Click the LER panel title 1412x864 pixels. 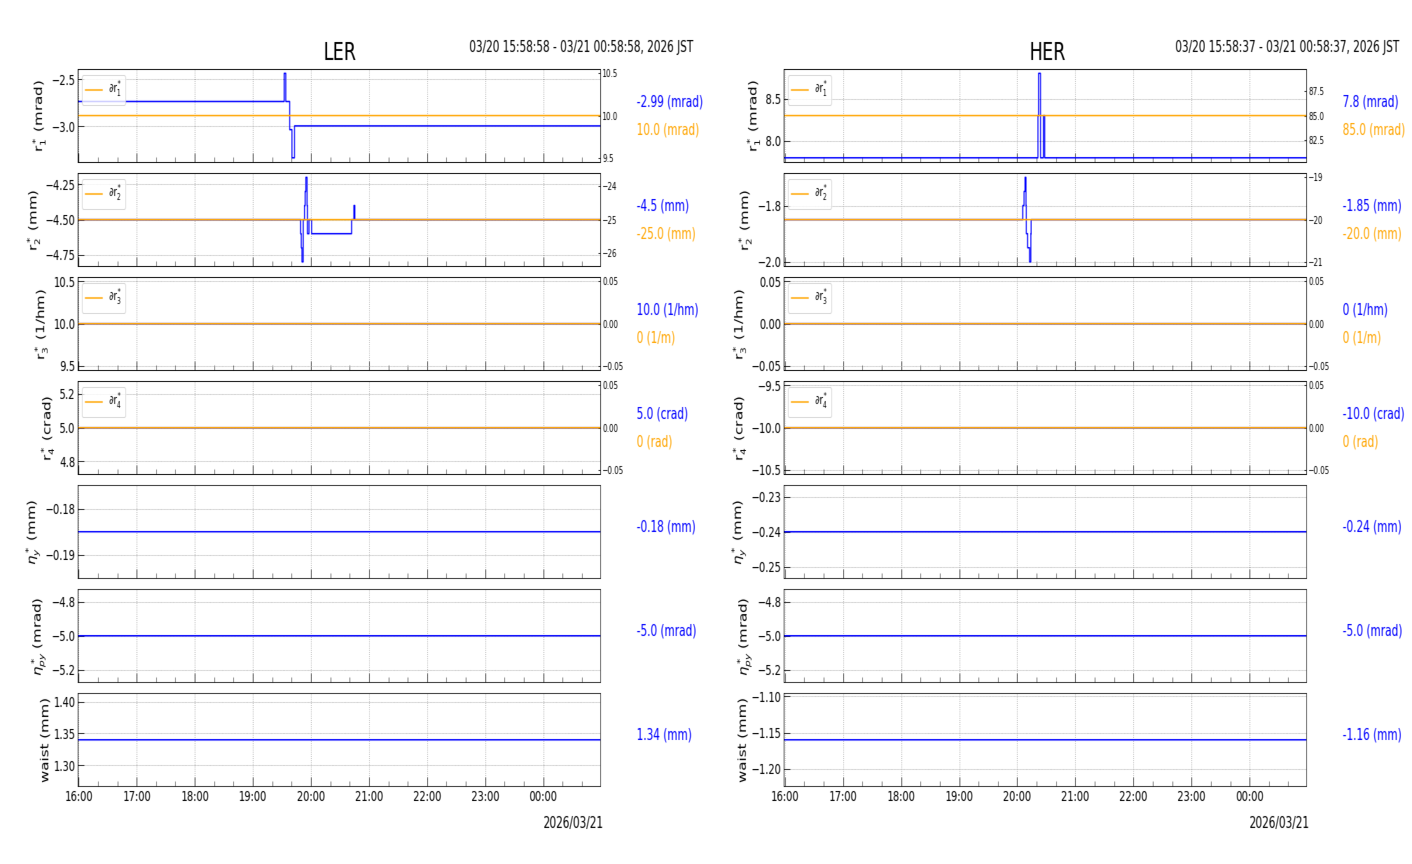(339, 52)
